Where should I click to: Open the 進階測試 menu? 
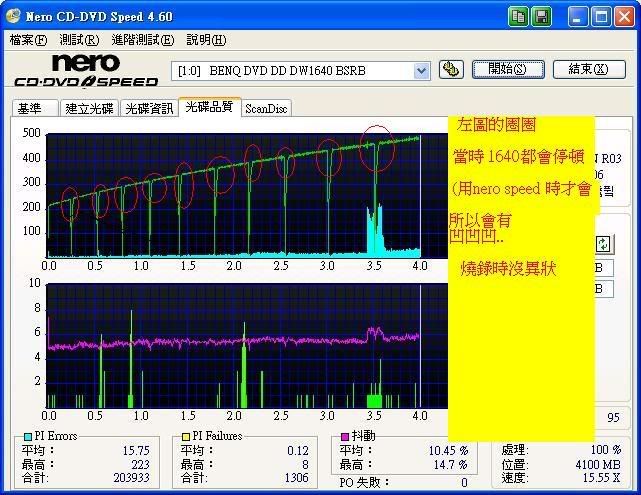click(x=142, y=40)
